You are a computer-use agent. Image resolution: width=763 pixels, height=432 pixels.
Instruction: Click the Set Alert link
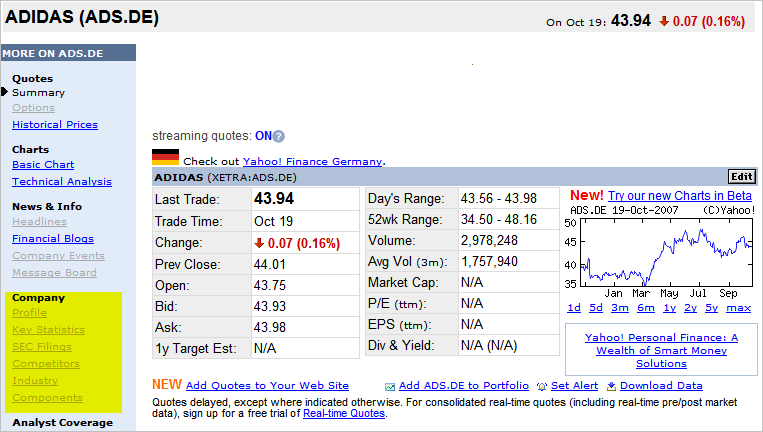574,385
